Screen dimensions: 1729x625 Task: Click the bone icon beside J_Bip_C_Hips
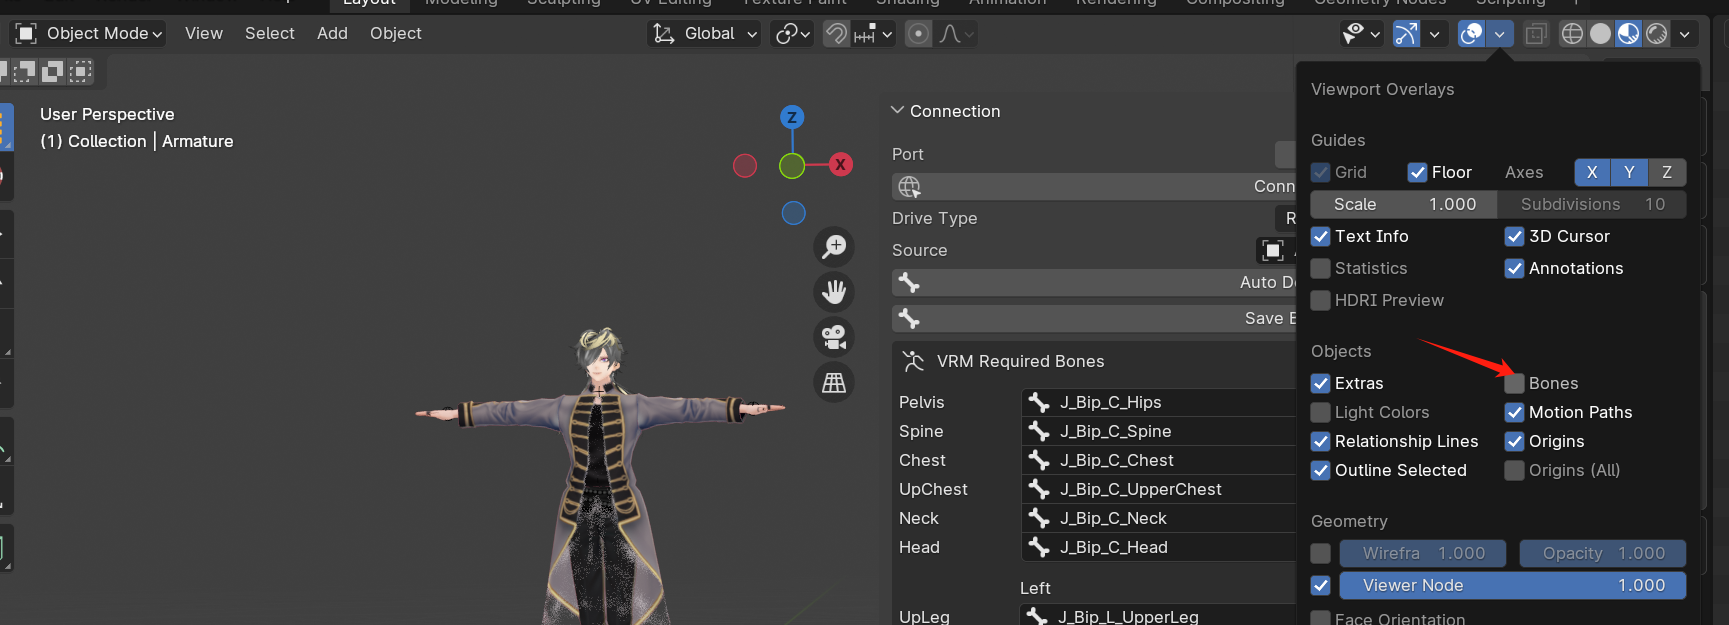[1039, 402]
